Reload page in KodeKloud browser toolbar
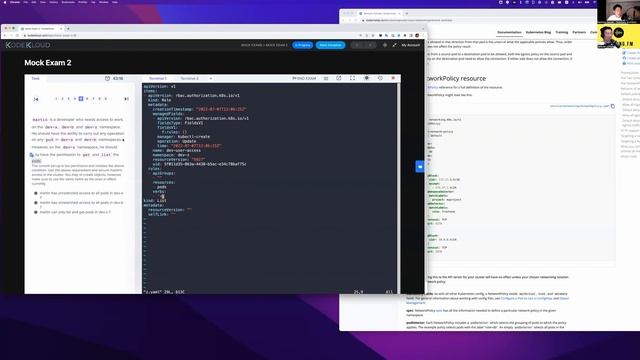 (17, 36)
